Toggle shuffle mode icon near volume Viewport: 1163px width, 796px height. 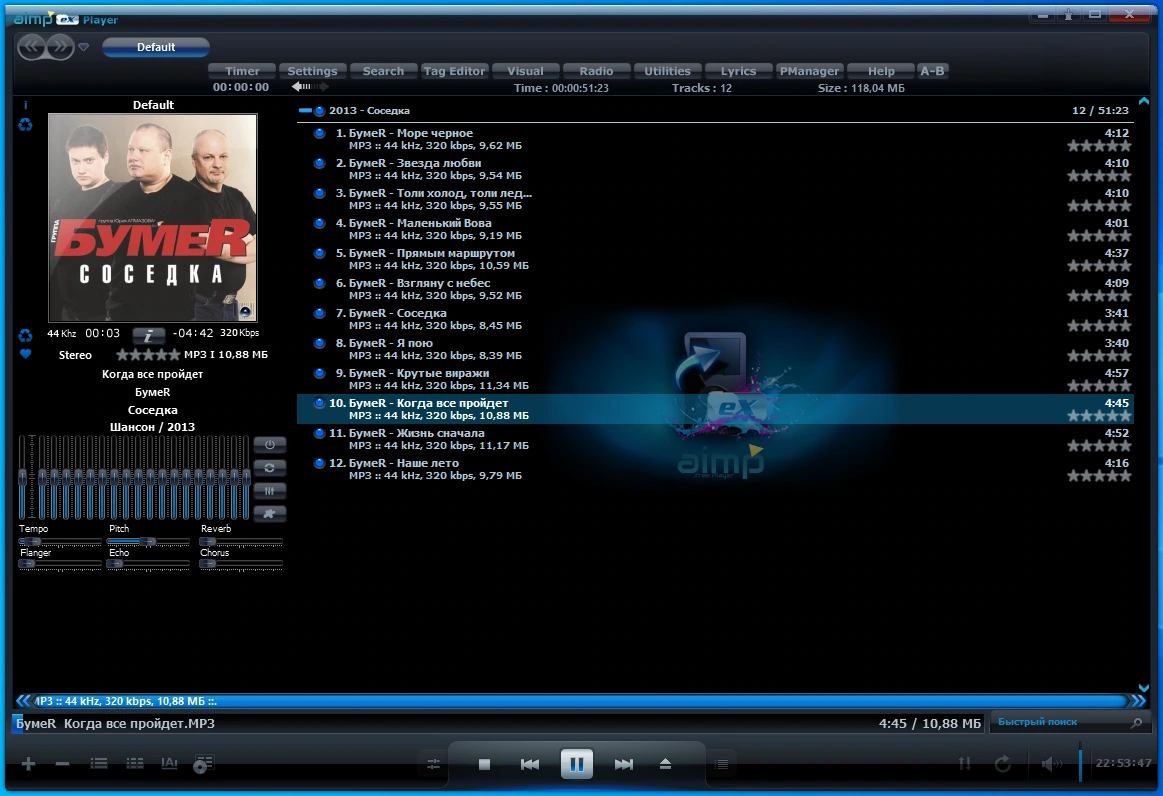(965, 763)
